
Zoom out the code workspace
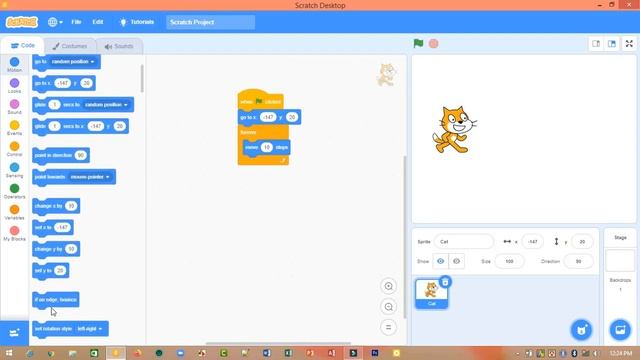click(x=389, y=307)
